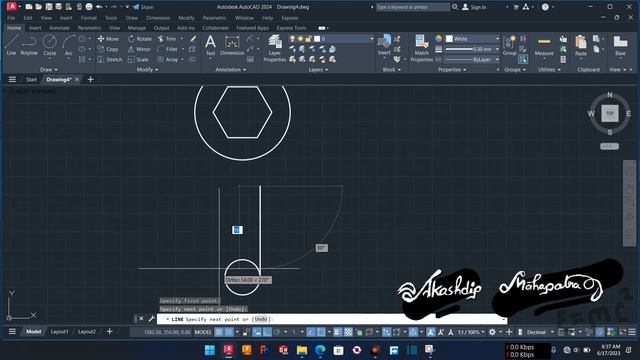Click the Undo arrow in quick access toolbar
The image size is (640, 360).
pyautogui.click(x=99, y=7)
